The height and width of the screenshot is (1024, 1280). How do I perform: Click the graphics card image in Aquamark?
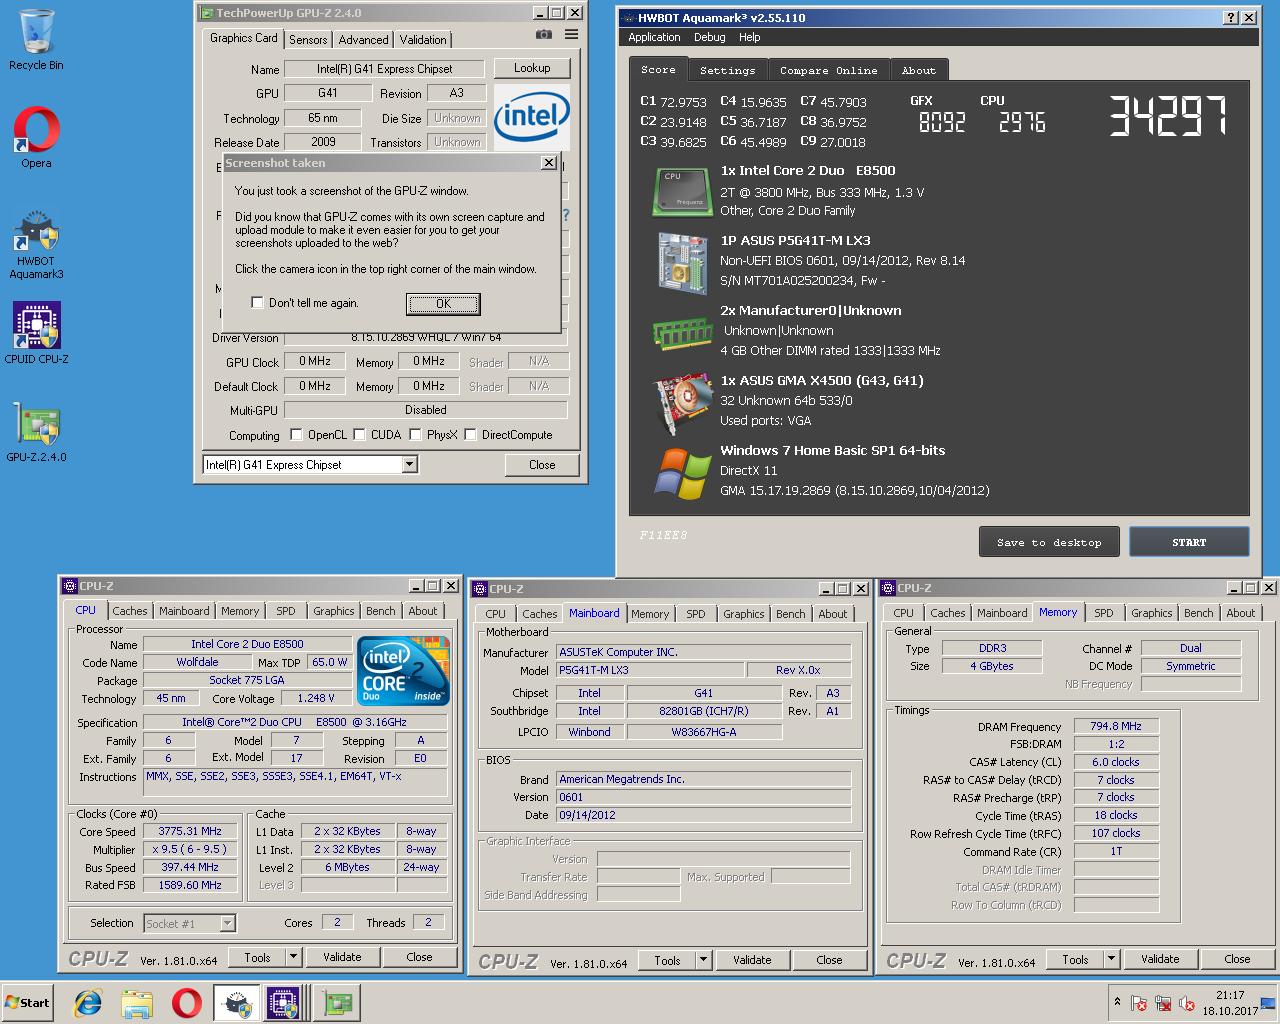682,402
